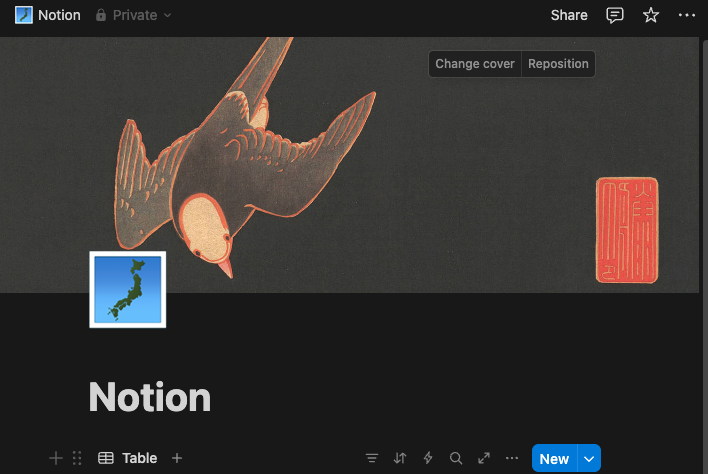Open the comments panel icon

pyautogui.click(x=615, y=15)
